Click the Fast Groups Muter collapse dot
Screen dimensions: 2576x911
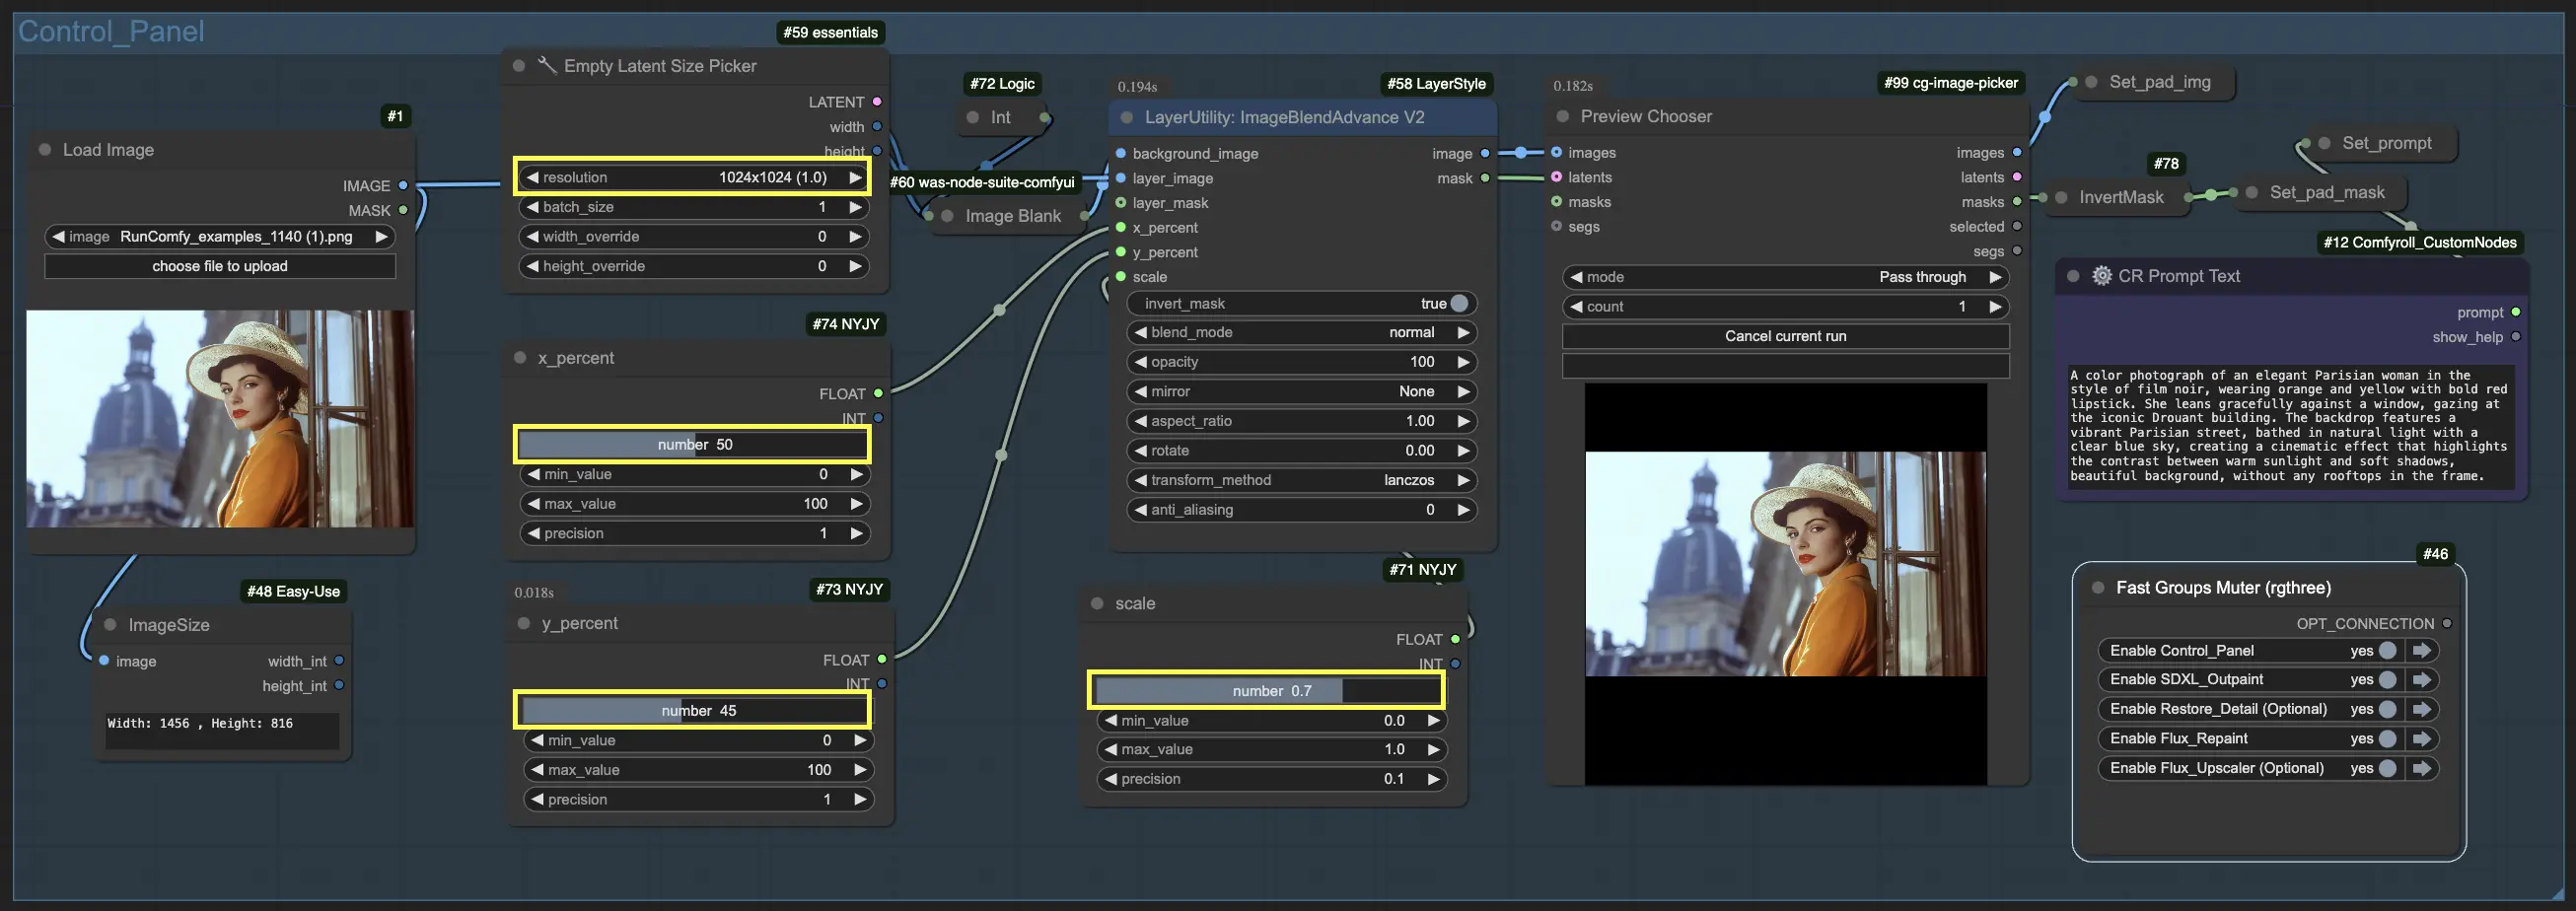pos(2098,588)
